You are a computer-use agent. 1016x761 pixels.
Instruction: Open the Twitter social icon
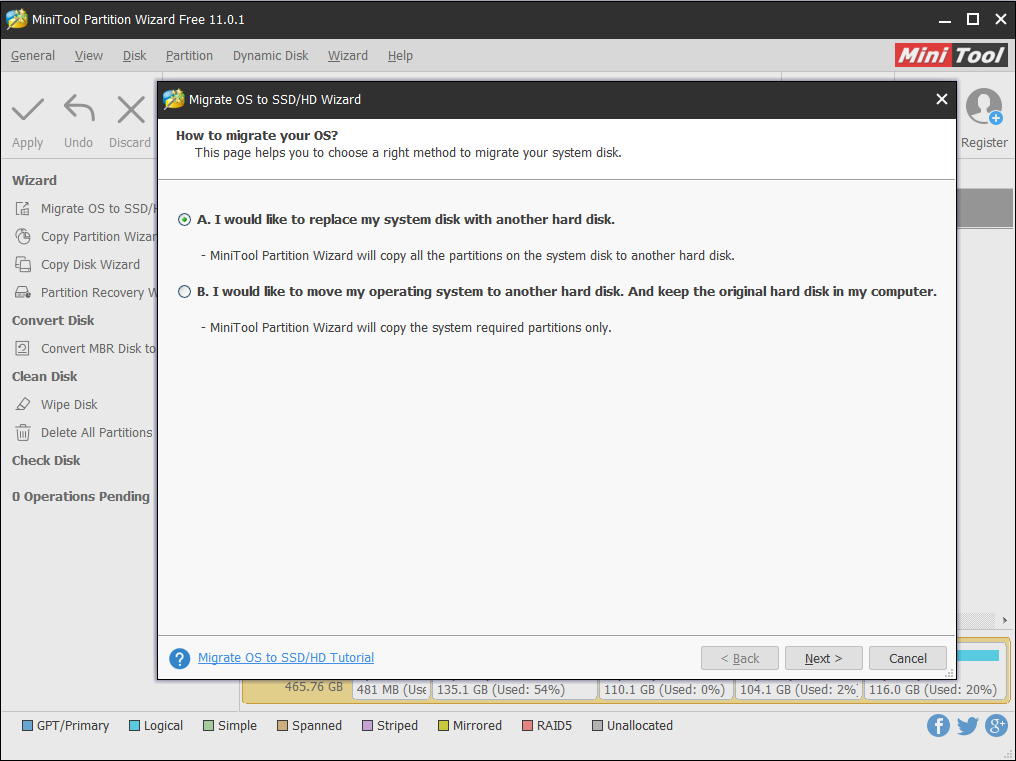tap(967, 725)
